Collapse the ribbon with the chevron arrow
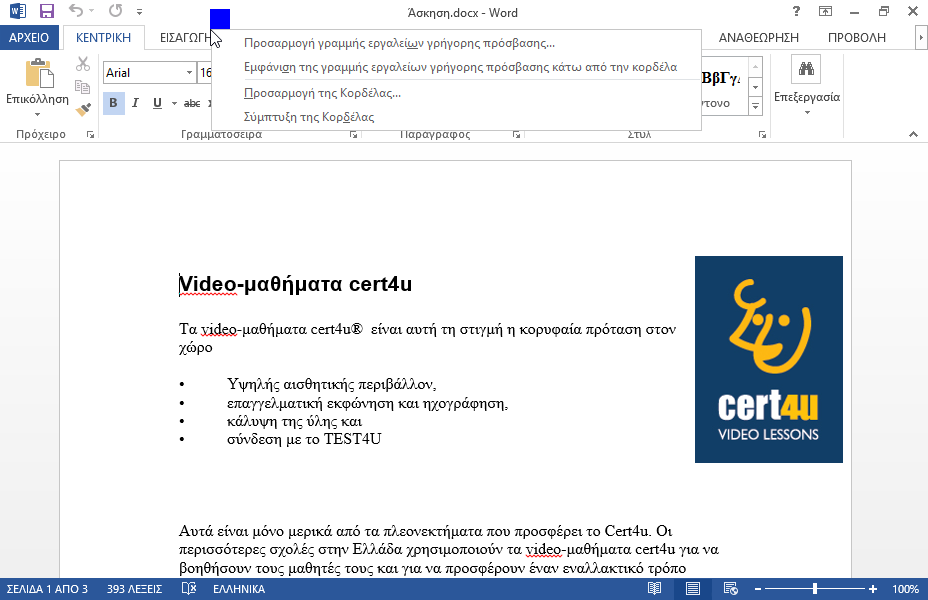Screen dimensions: 928x600 point(913,134)
